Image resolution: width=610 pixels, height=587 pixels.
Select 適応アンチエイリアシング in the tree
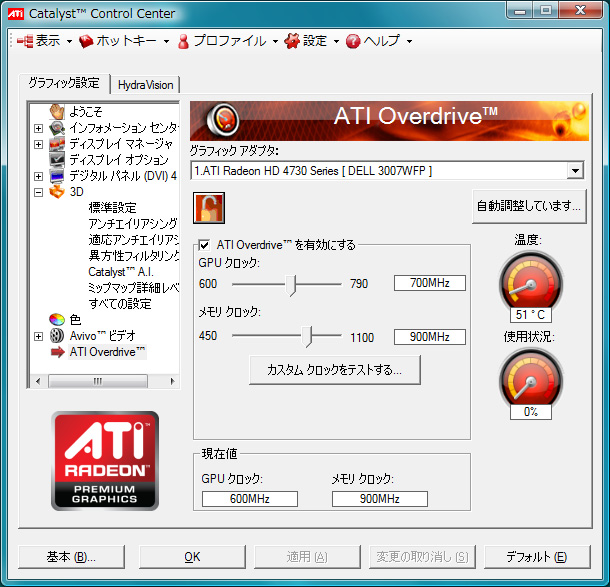coord(133,240)
